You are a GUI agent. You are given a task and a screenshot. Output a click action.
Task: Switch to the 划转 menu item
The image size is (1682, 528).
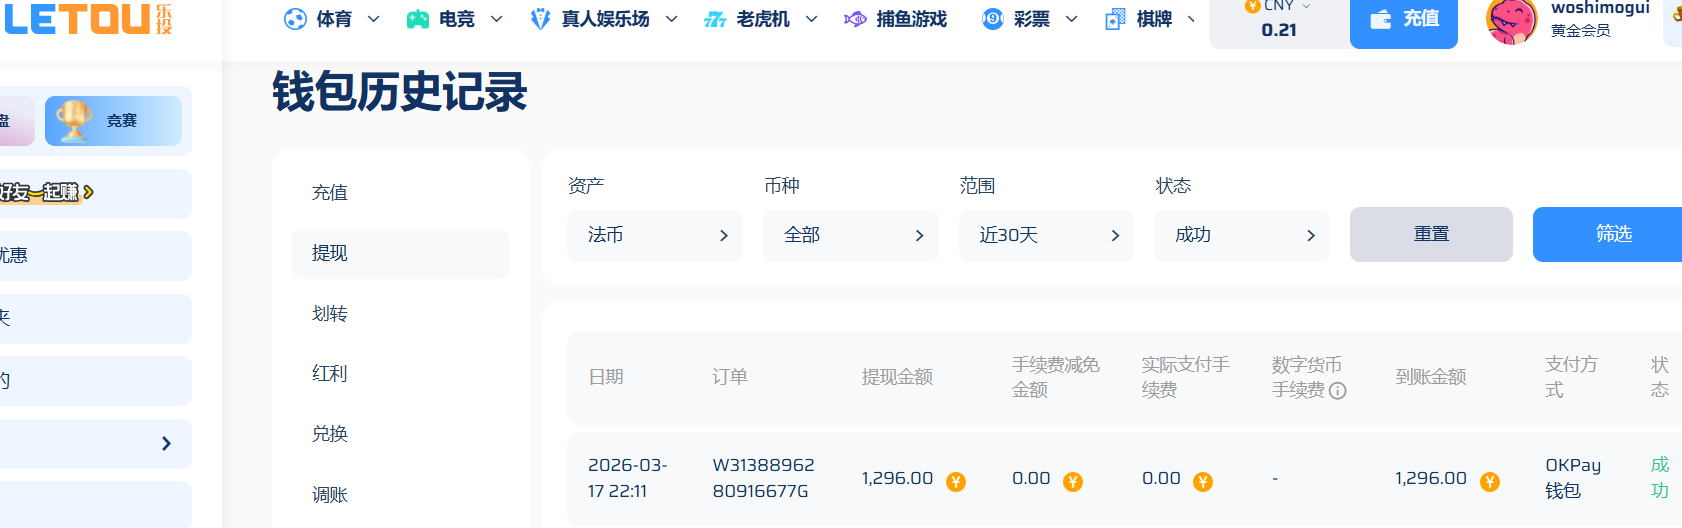click(330, 314)
